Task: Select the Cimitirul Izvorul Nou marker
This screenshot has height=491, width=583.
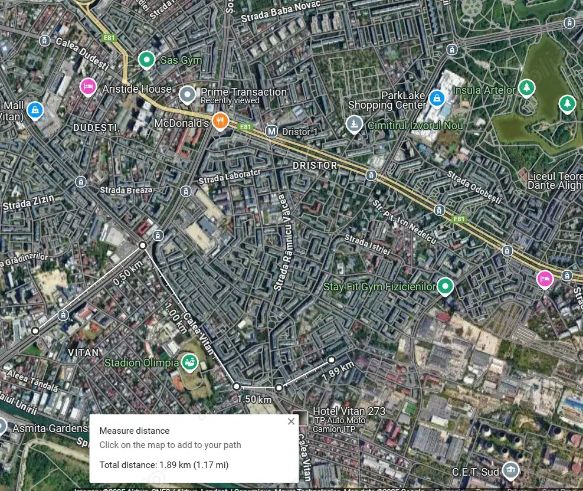Action: pyautogui.click(x=354, y=124)
